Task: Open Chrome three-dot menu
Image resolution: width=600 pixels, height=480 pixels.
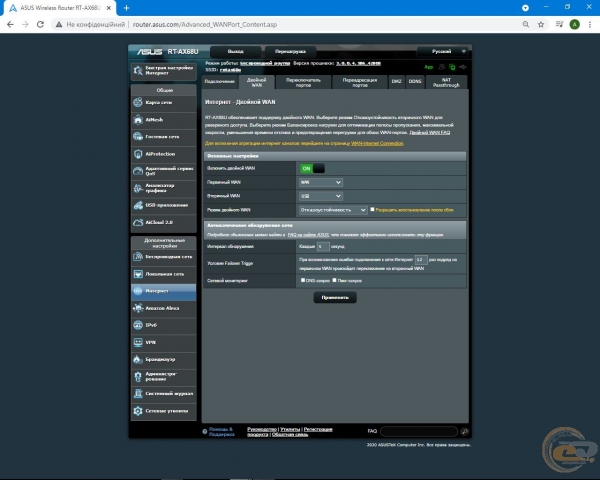Action: (x=590, y=24)
